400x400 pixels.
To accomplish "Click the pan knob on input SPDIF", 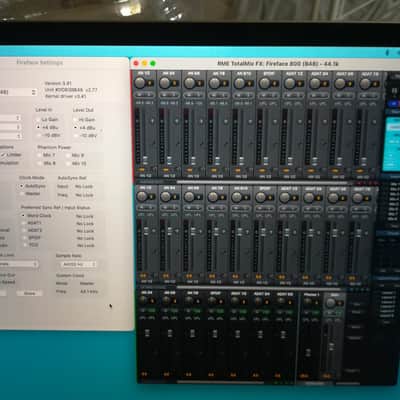I will click(265, 83).
